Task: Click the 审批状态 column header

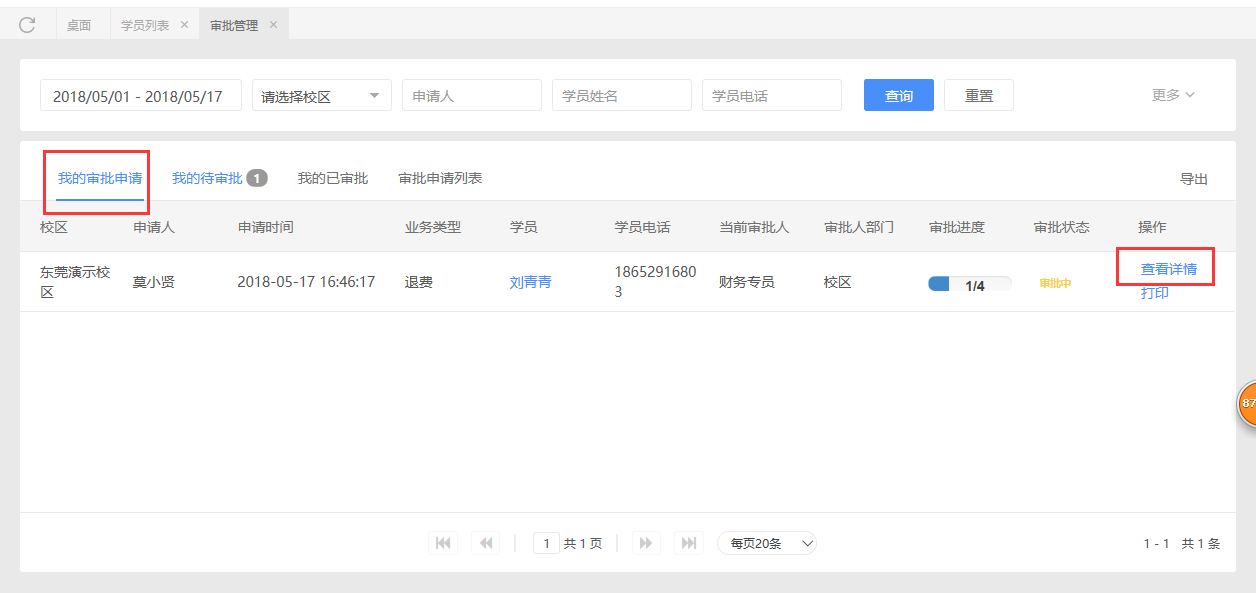Action: point(1062,227)
